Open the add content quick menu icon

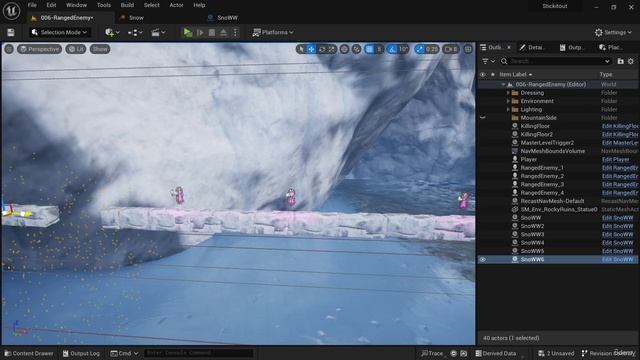click(x=112, y=32)
